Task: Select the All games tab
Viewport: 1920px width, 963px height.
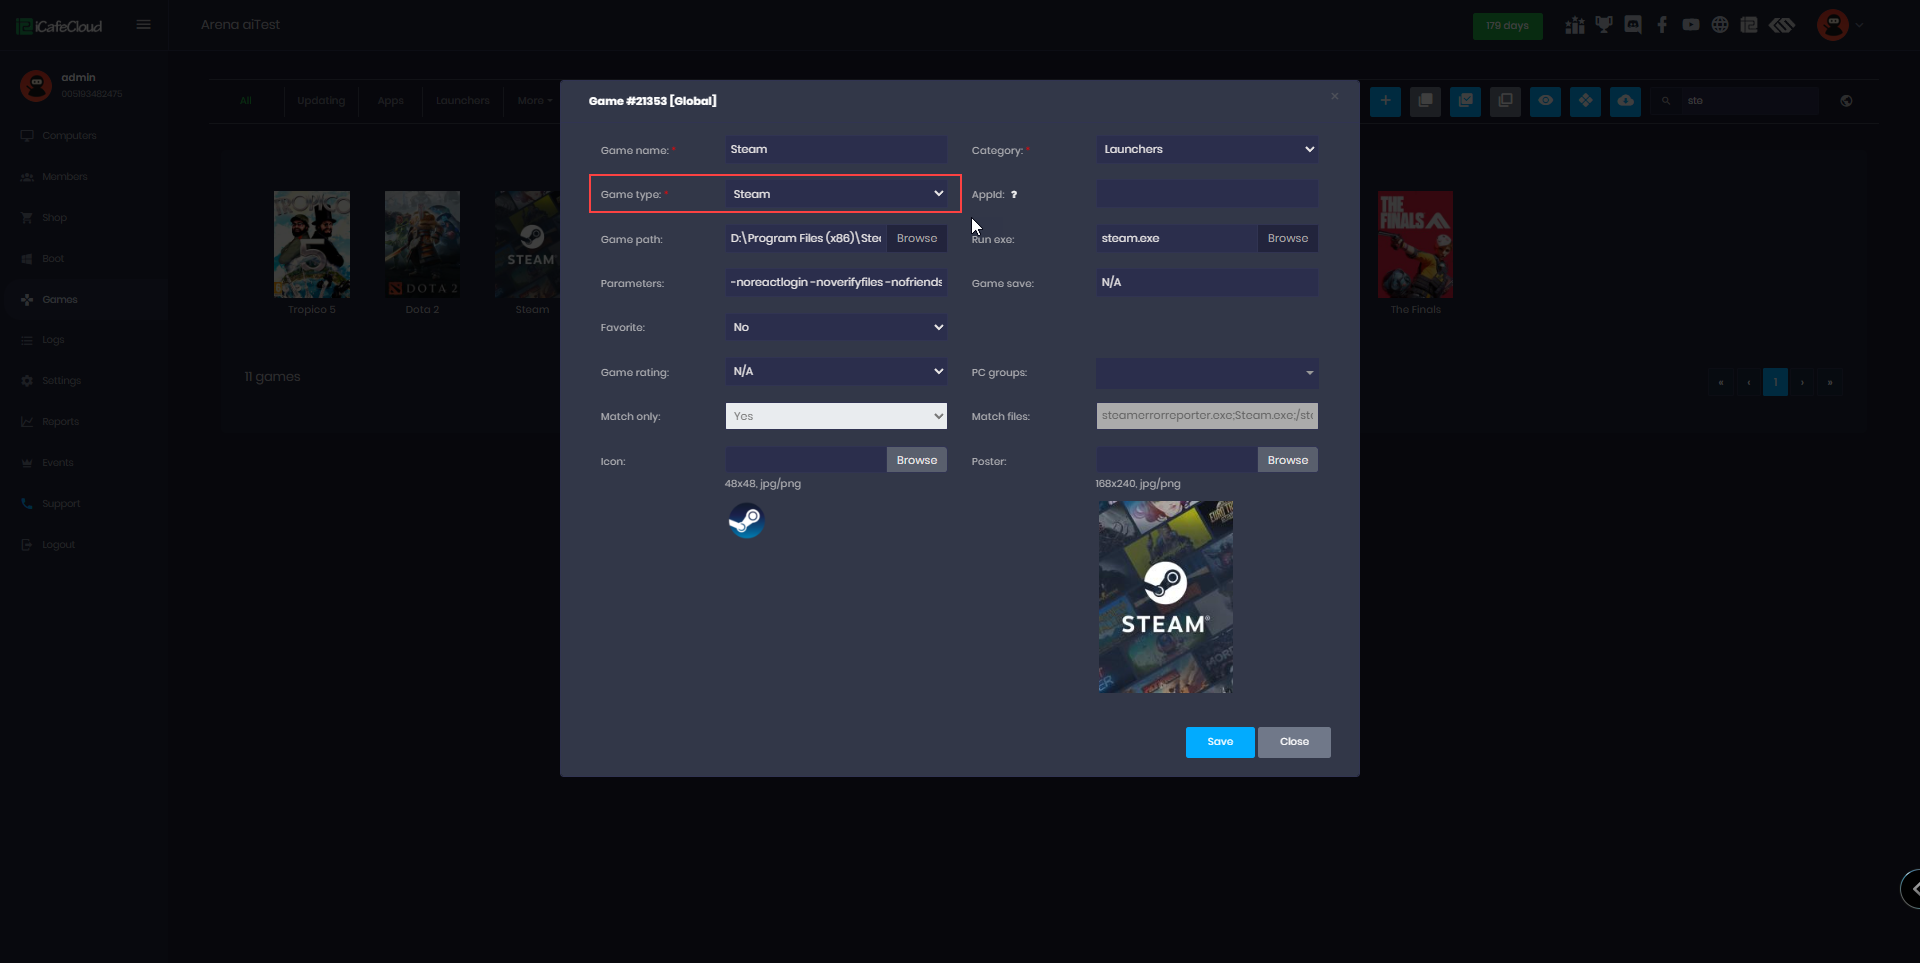Action: pos(246,101)
